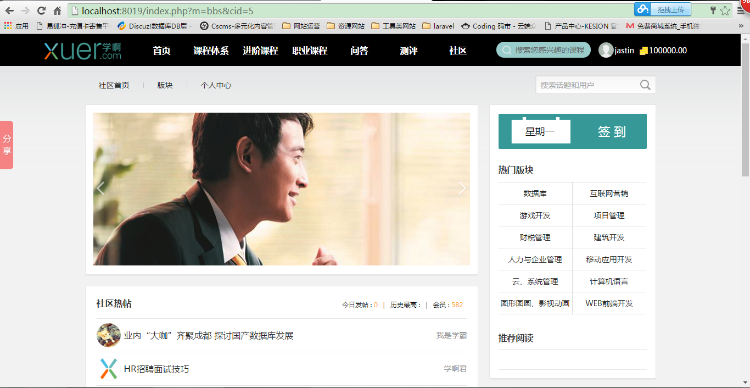750x388 pixels.
Task: Open the Coding bookmark
Action: click(x=498, y=26)
